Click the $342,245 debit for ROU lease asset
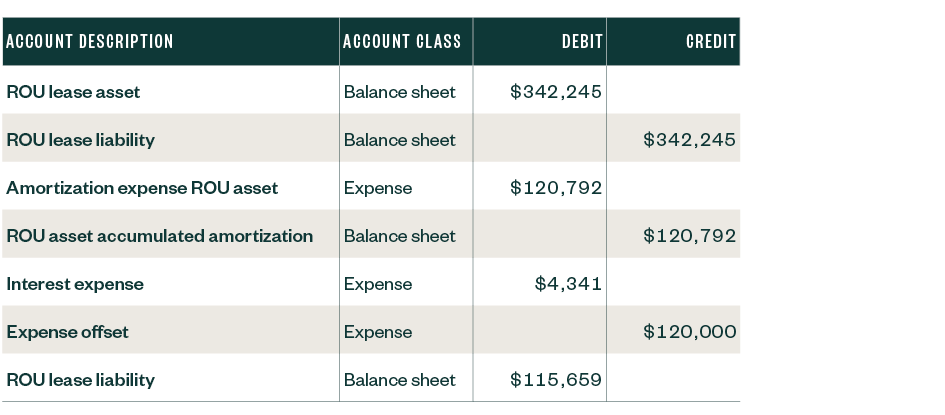This screenshot has width=945, height=415. pos(556,92)
